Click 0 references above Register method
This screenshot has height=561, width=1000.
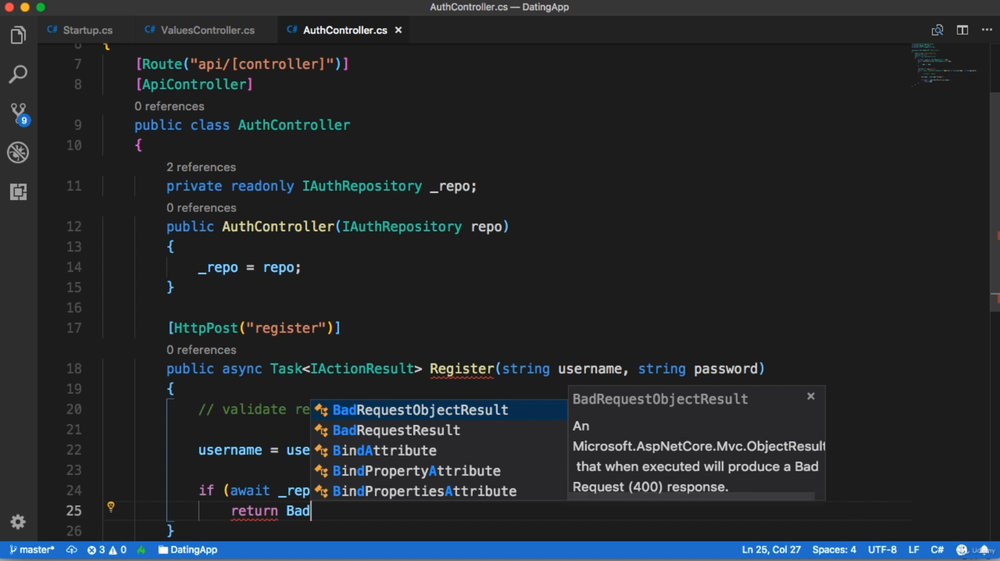[x=201, y=350]
